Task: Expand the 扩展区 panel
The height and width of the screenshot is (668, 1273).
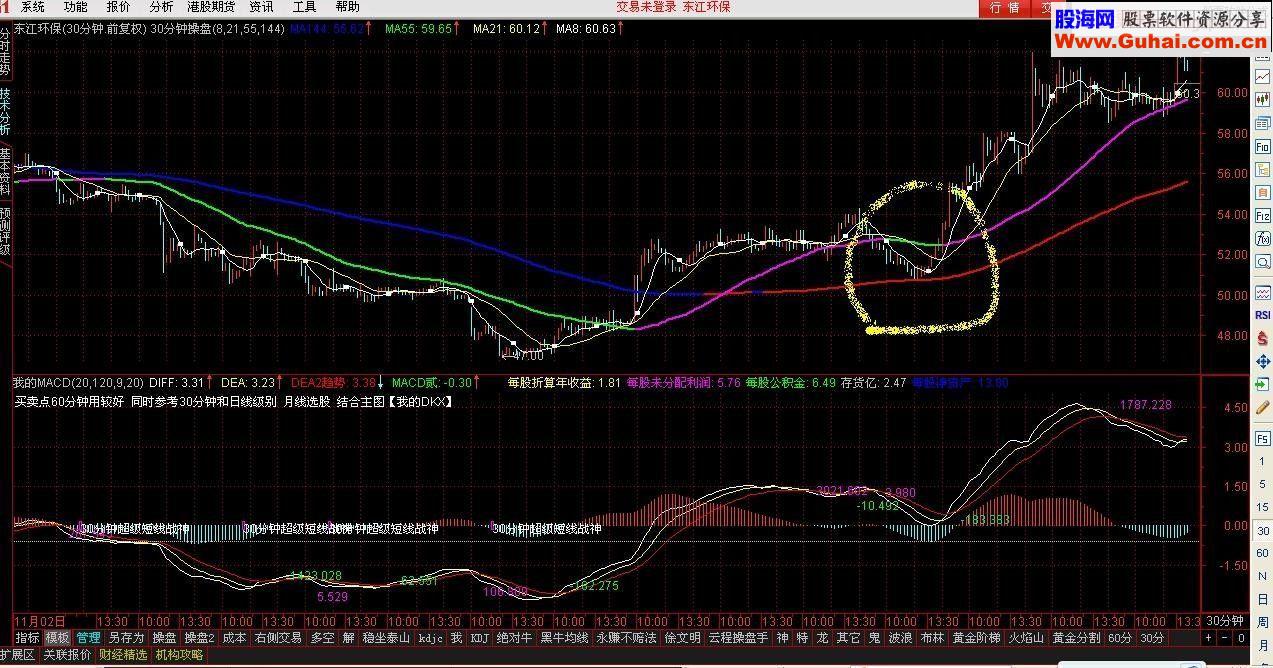Action: tap(18, 655)
